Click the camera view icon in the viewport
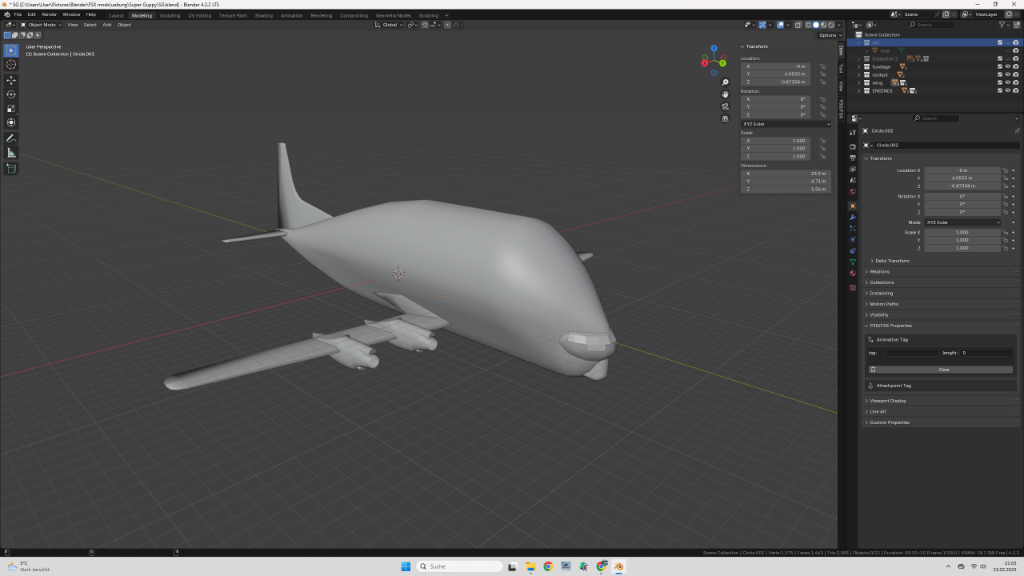 [725, 106]
